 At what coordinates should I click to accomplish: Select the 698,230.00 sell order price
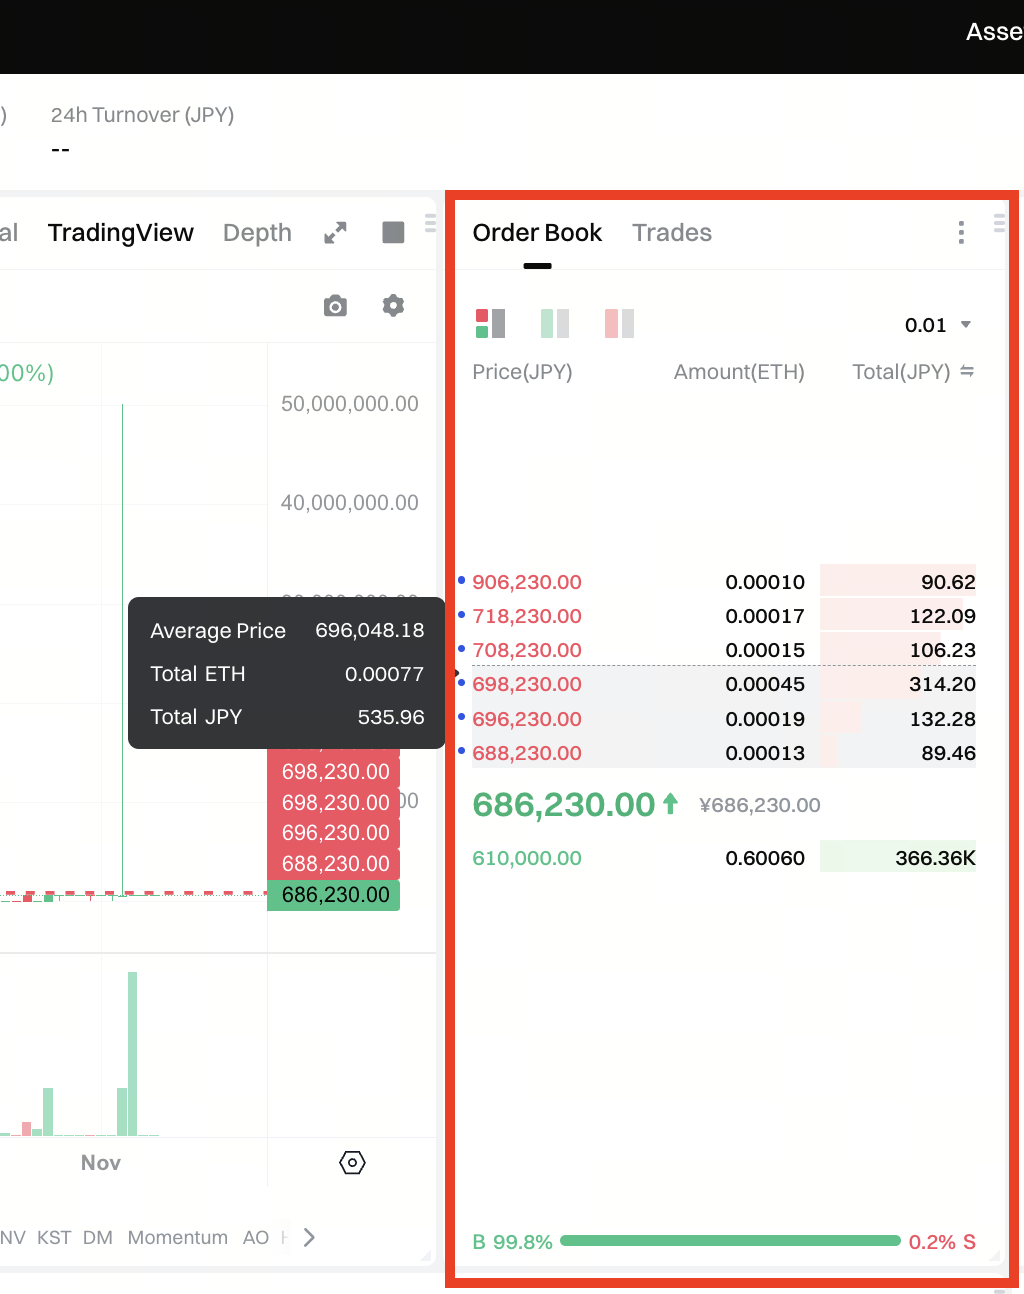coord(527,685)
